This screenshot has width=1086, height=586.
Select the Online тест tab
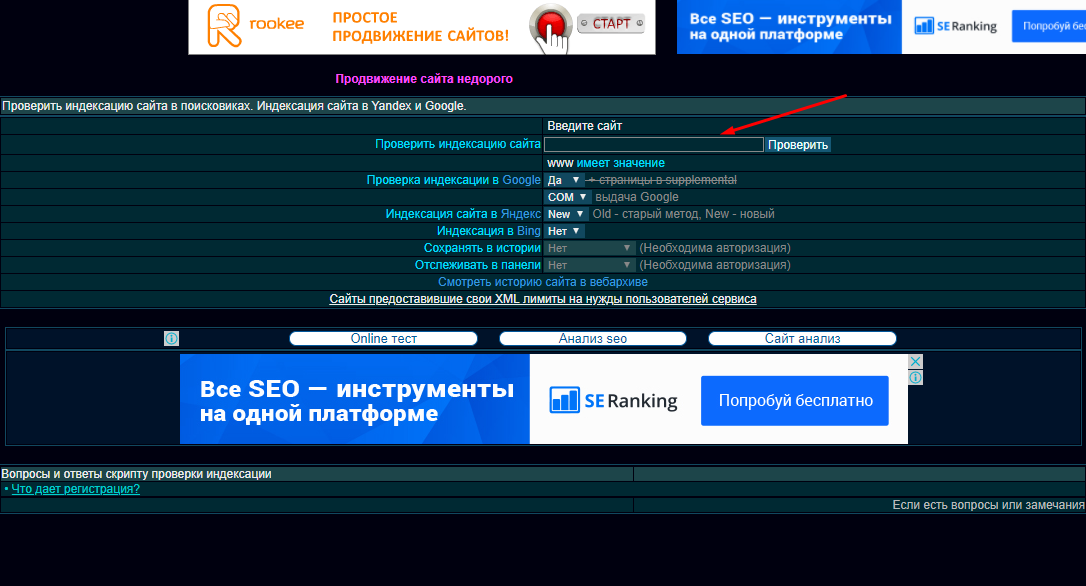pos(383,339)
